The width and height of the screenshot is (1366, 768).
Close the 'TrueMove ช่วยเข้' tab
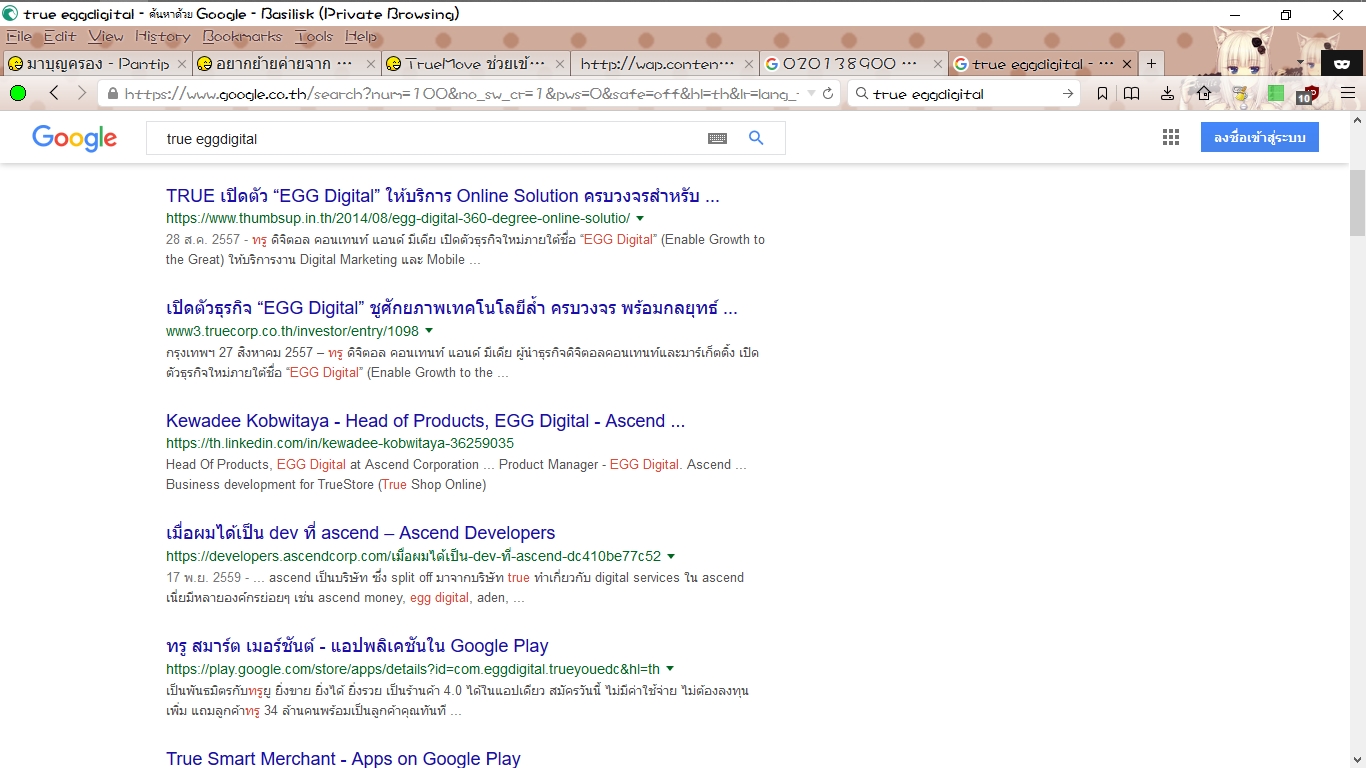pyautogui.click(x=560, y=64)
